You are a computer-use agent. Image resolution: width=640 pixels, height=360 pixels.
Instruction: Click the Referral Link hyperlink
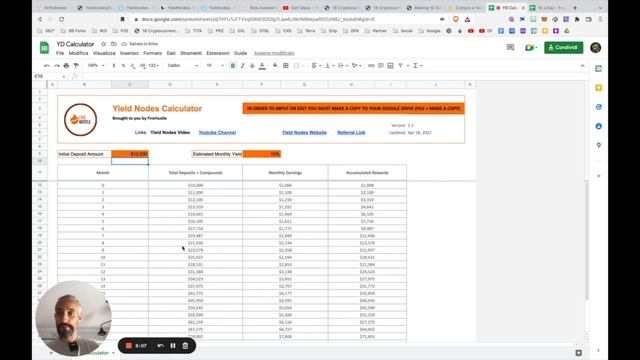coord(351,133)
